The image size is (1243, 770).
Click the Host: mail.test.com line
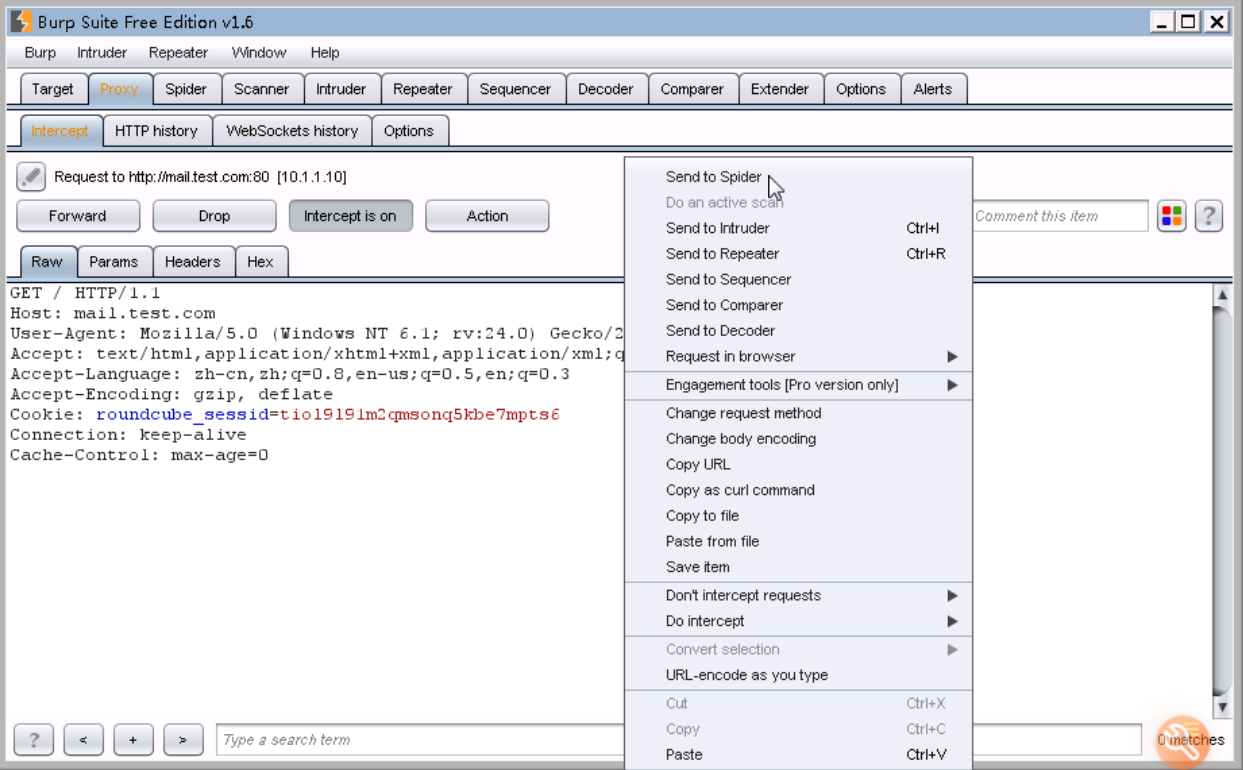(x=112, y=314)
